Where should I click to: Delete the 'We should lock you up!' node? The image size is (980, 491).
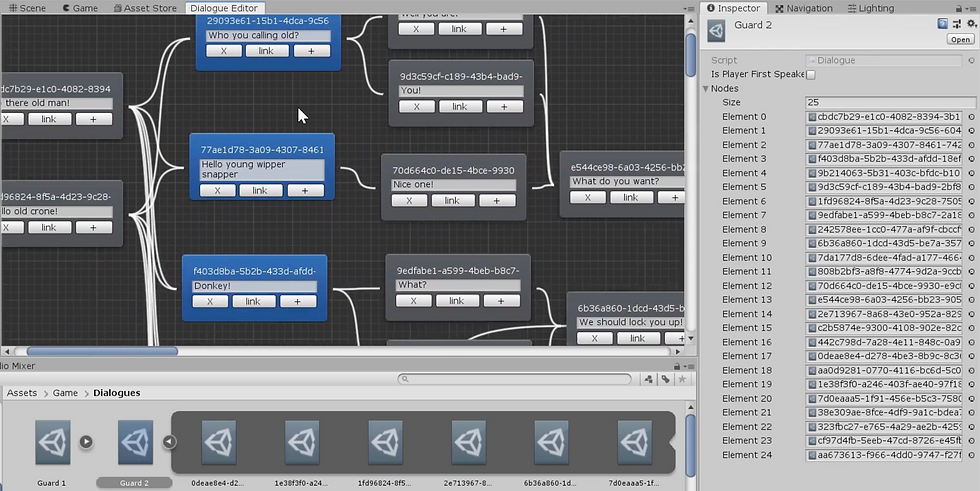594,339
